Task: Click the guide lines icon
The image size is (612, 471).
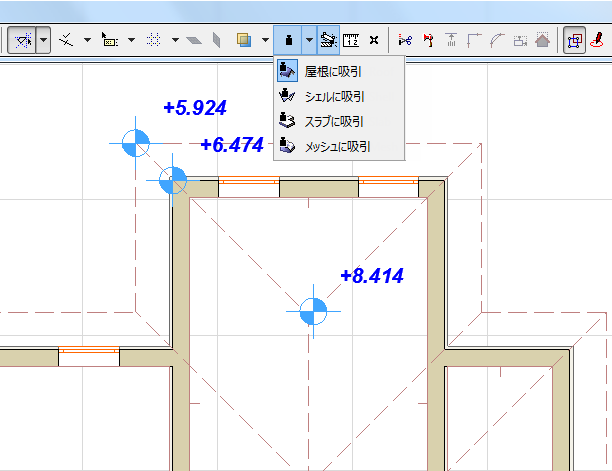Action: [66, 40]
